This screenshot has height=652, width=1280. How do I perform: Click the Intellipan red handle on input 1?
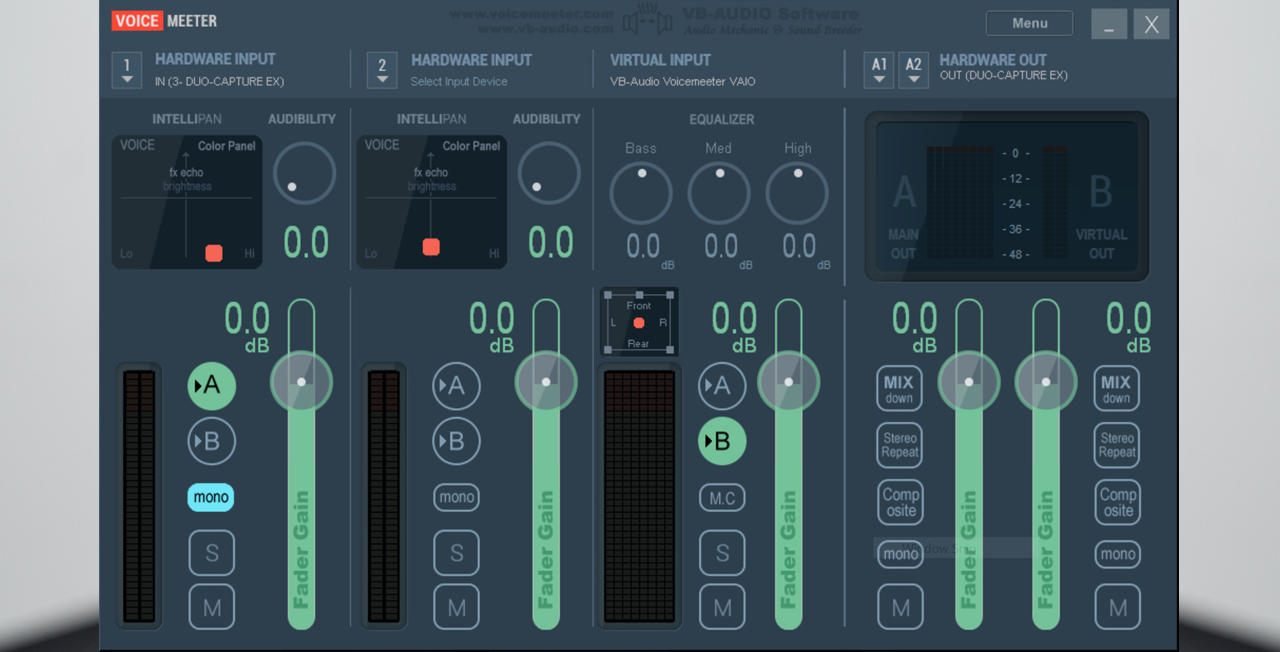[214, 253]
